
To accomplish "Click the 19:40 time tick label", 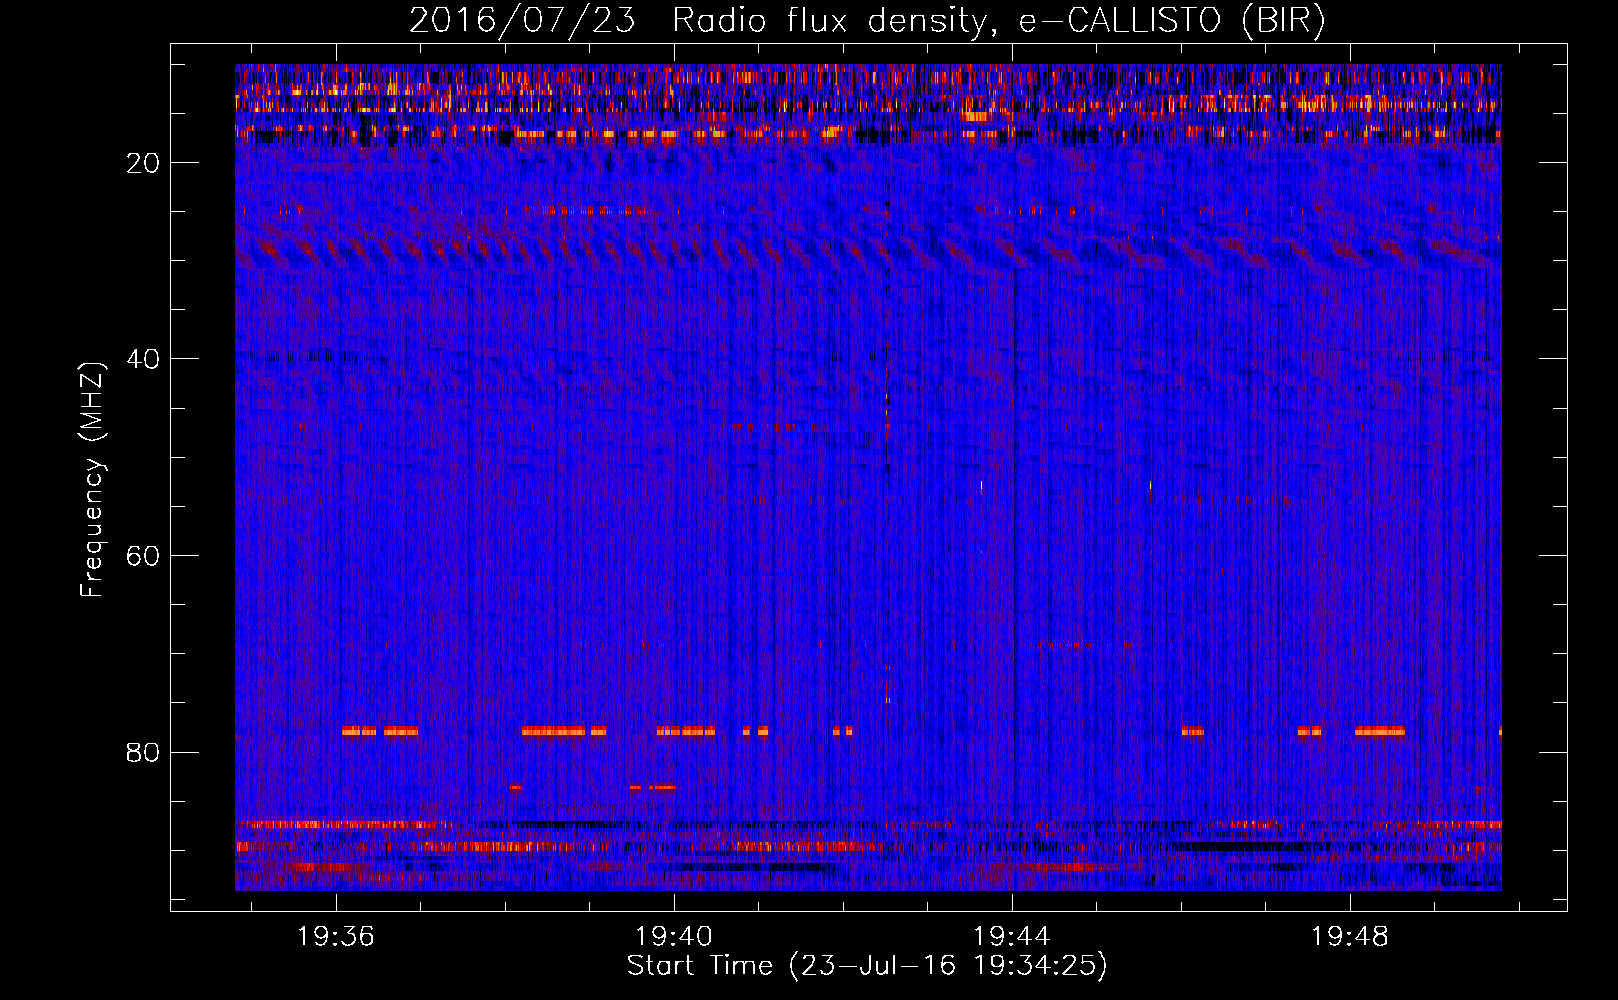I will point(674,936).
